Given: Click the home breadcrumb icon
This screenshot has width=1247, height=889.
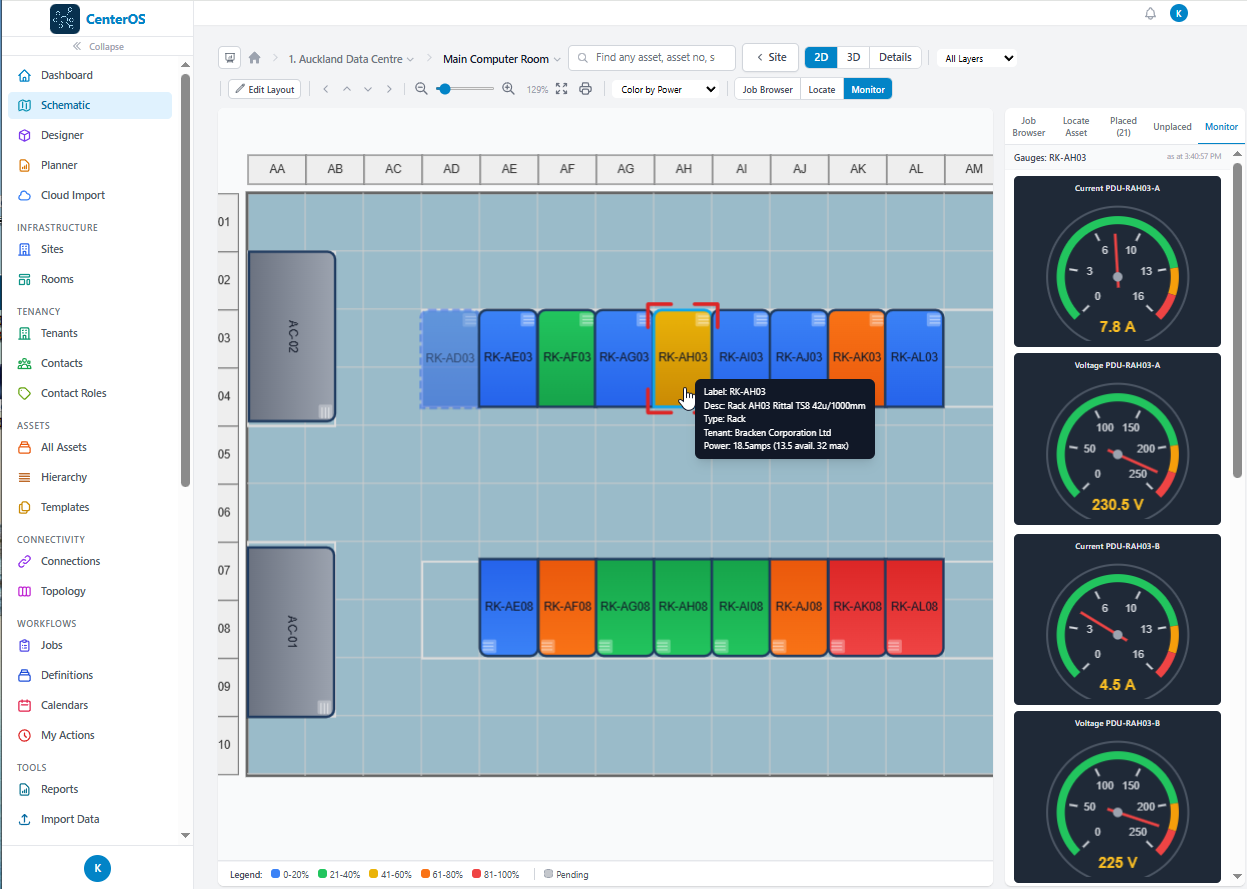Looking at the screenshot, I should pos(255,58).
